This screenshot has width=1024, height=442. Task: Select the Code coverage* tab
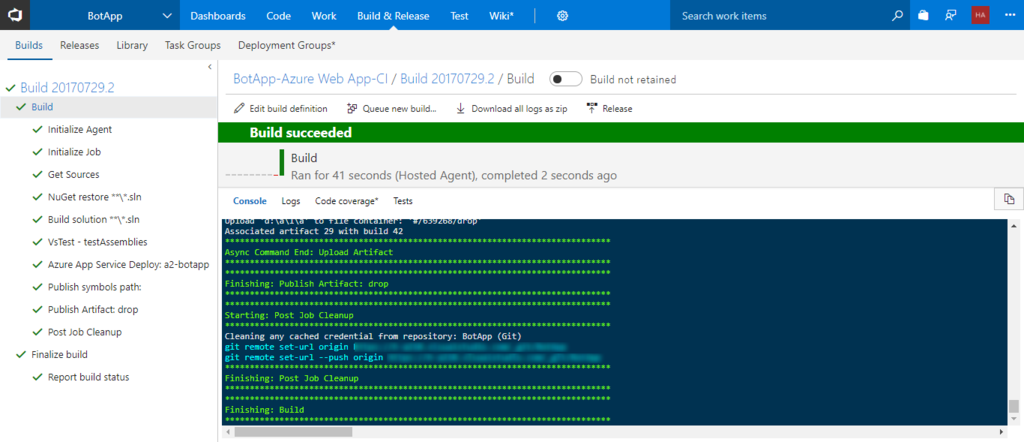347,201
